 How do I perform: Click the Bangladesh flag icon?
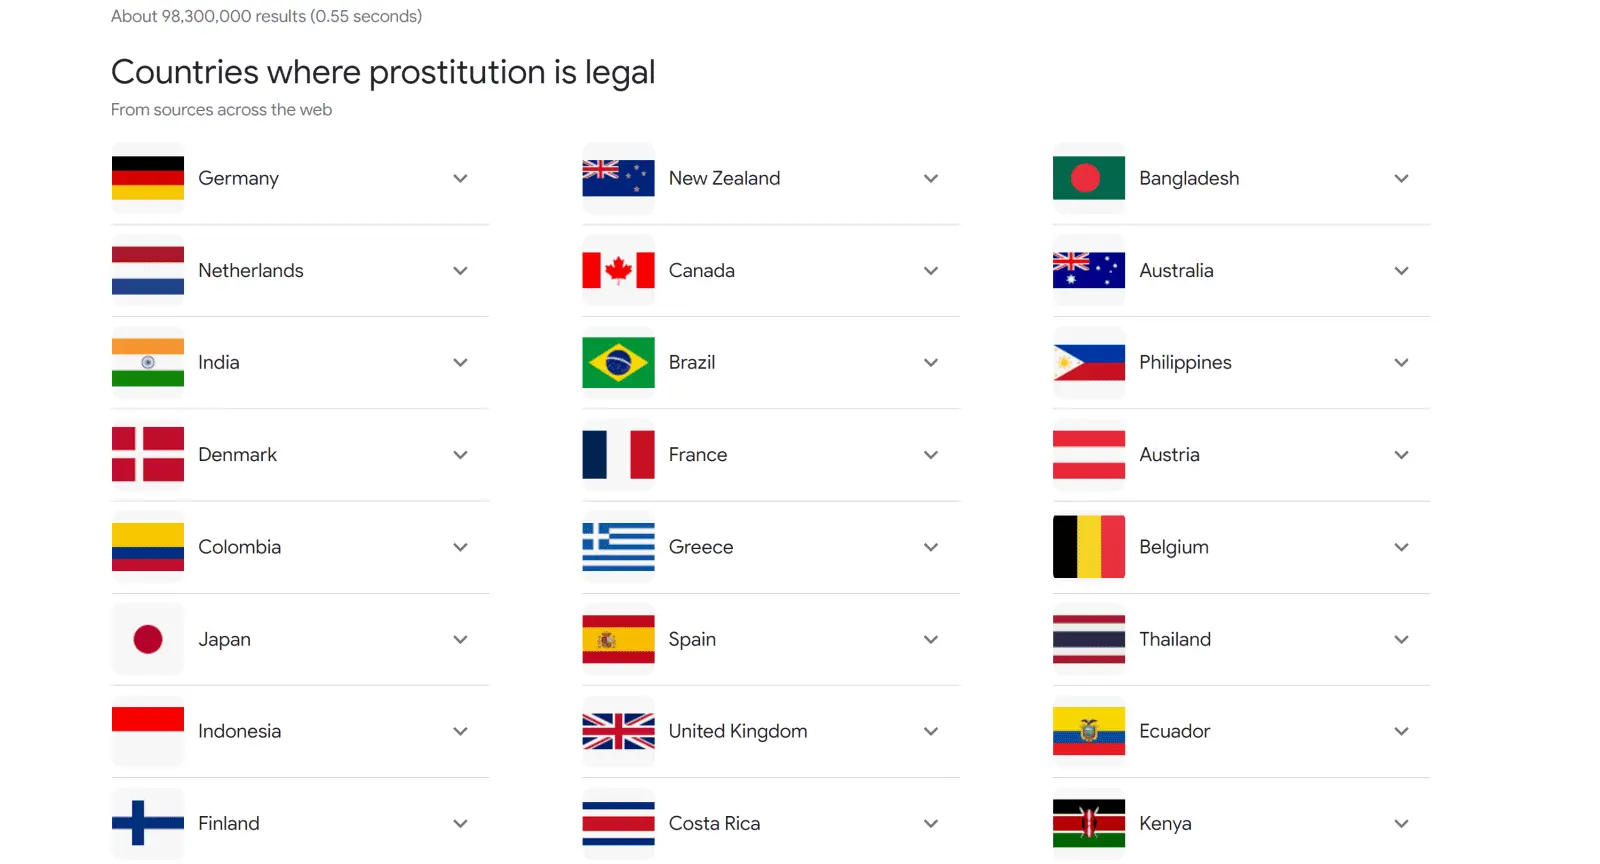pyautogui.click(x=1088, y=178)
